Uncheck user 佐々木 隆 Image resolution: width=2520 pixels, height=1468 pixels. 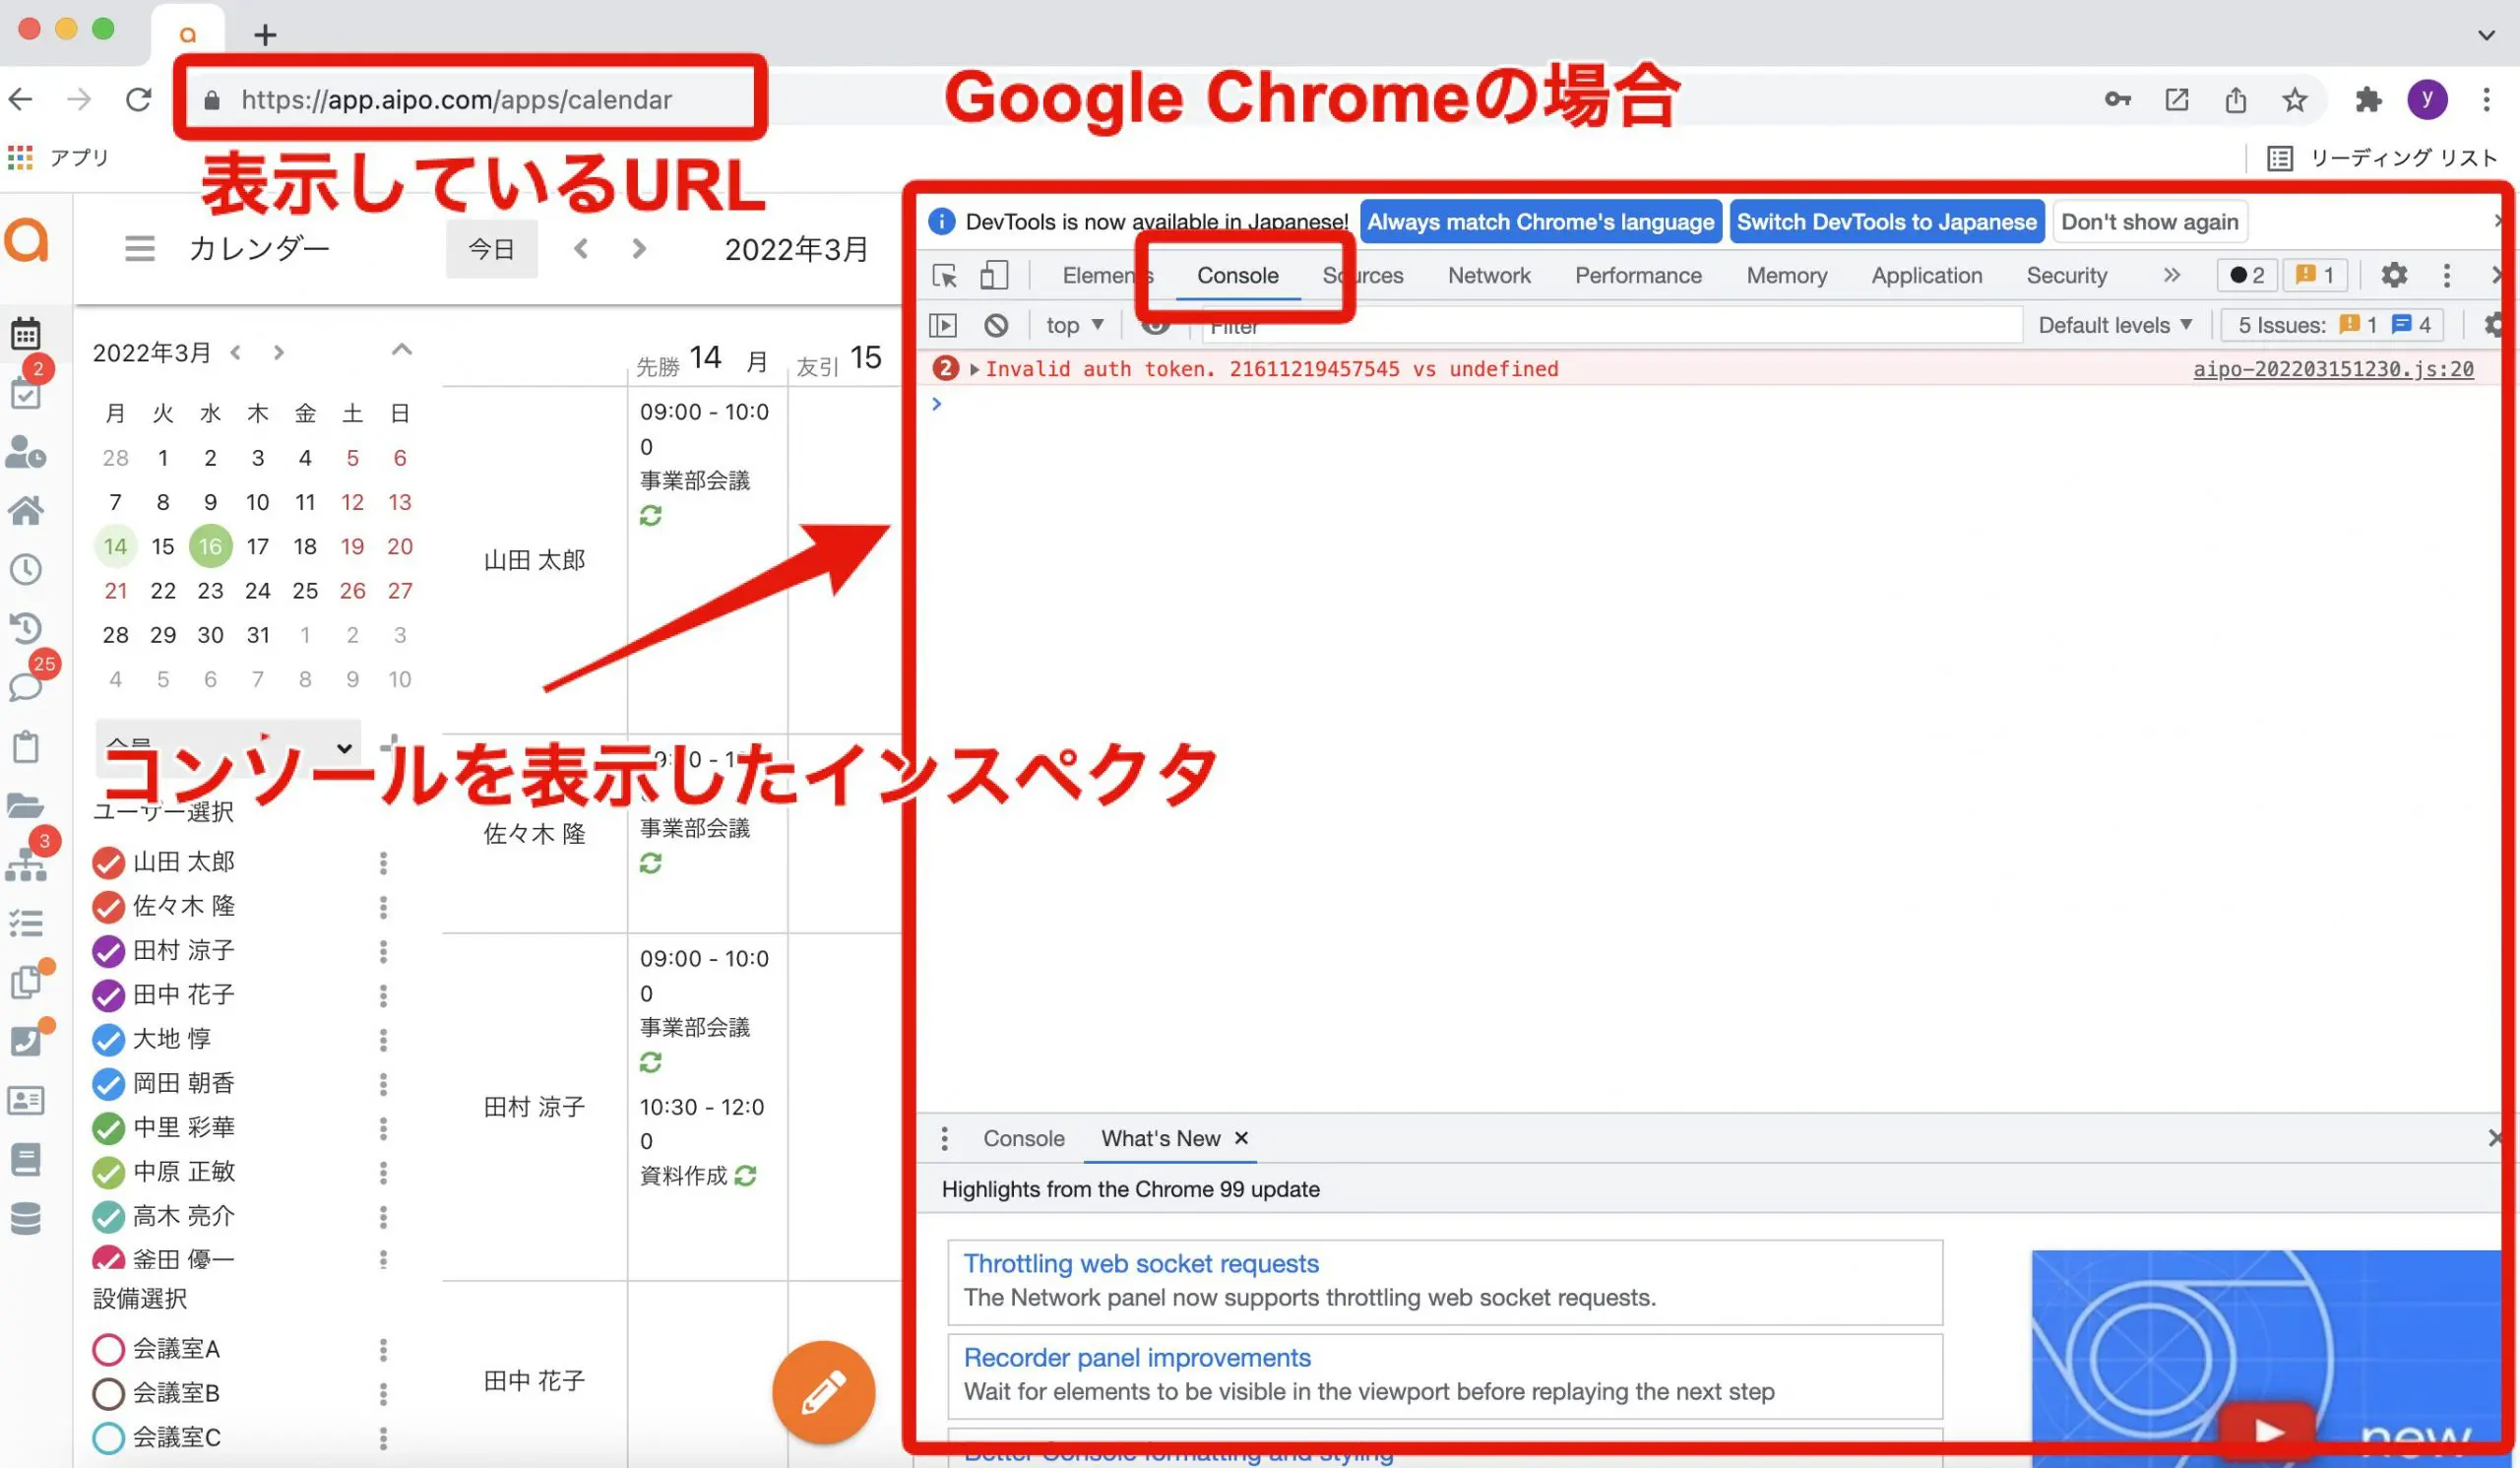point(108,906)
